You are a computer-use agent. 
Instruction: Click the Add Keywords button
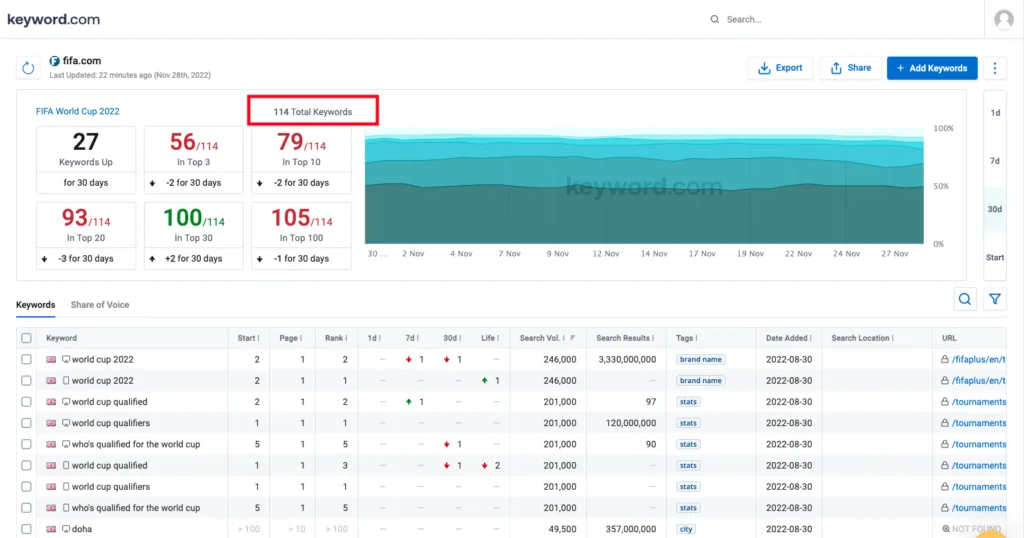pyautogui.click(x=932, y=68)
